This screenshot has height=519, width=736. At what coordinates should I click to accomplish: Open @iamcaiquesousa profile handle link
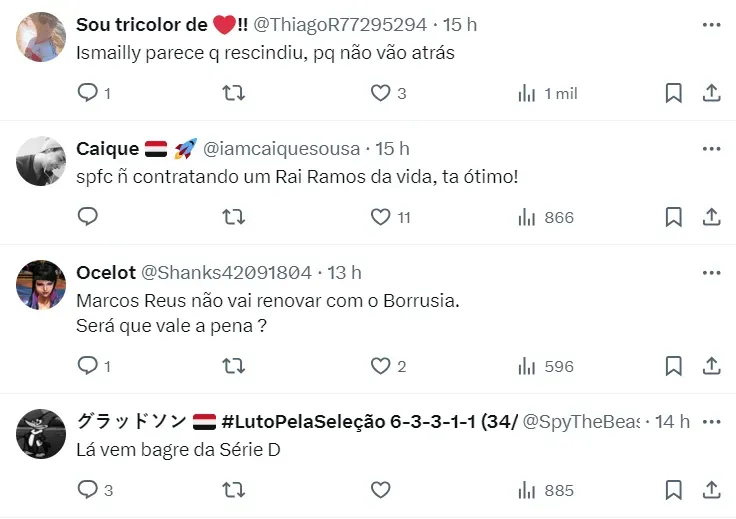(281, 149)
